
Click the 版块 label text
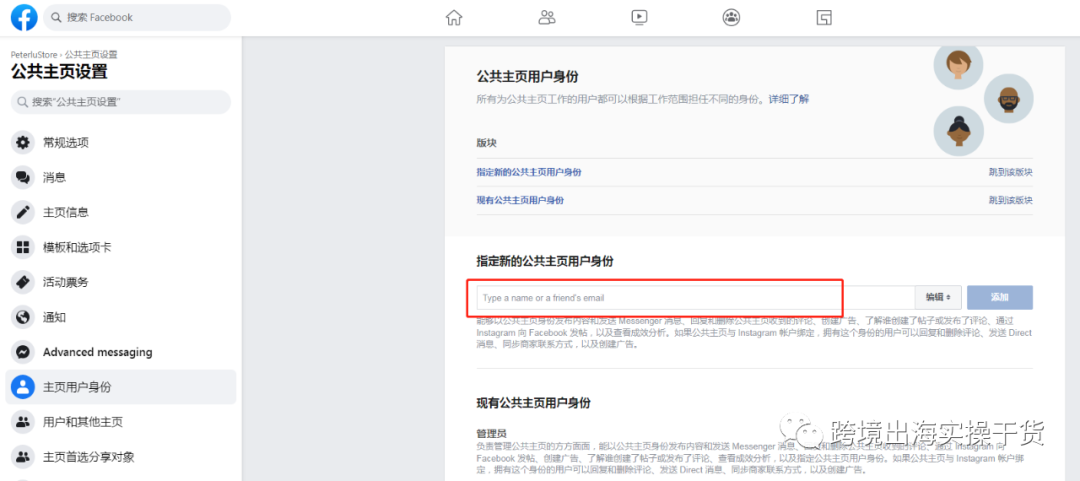tap(486, 143)
